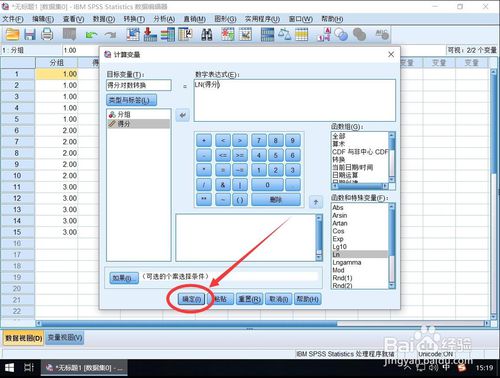Click the Weight cases scale icon
This screenshot has width=500, height=378.
(284, 34)
